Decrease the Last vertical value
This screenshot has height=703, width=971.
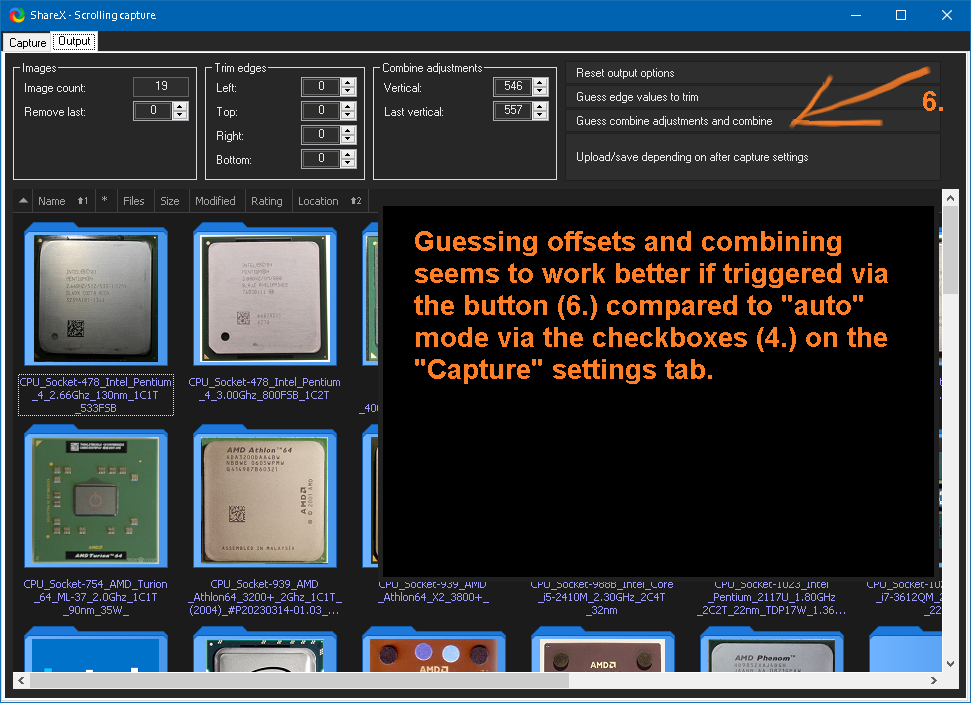pos(541,115)
